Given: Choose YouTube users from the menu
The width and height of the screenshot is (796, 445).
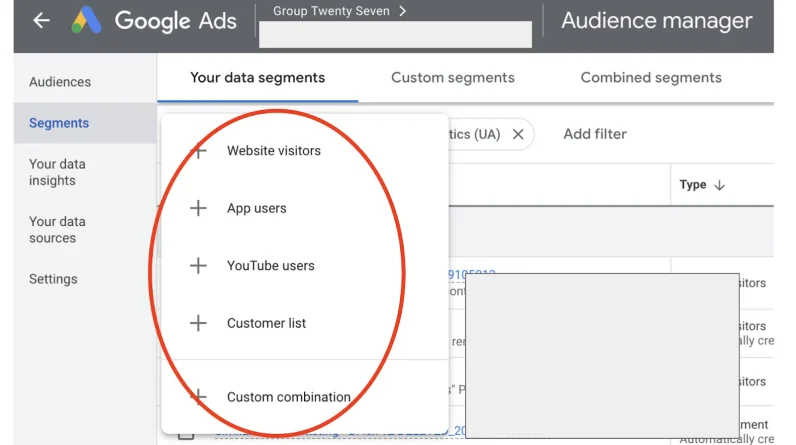Looking at the screenshot, I should tap(305, 265).
